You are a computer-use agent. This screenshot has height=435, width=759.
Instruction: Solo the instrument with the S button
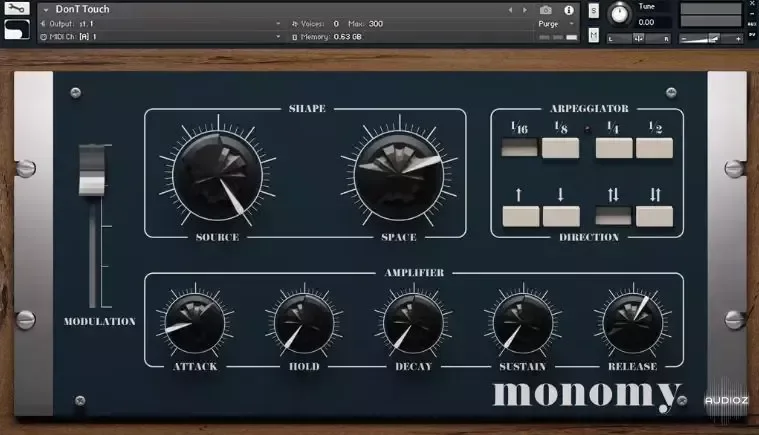pos(593,11)
